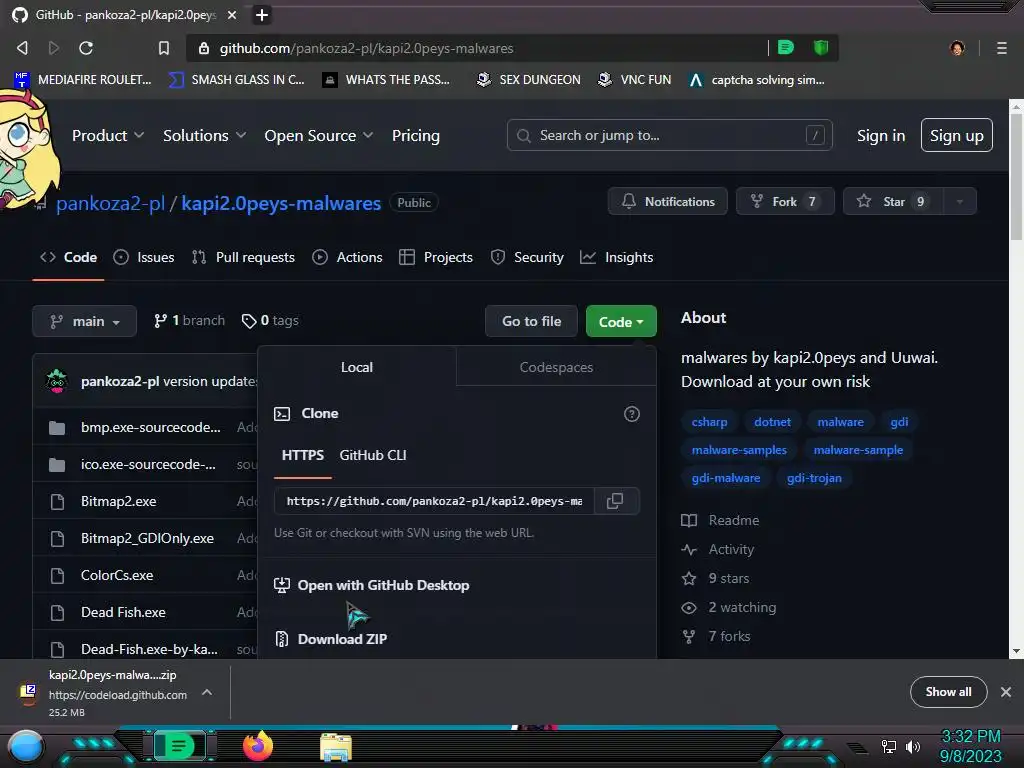Click the padlock site info icon

204,48
